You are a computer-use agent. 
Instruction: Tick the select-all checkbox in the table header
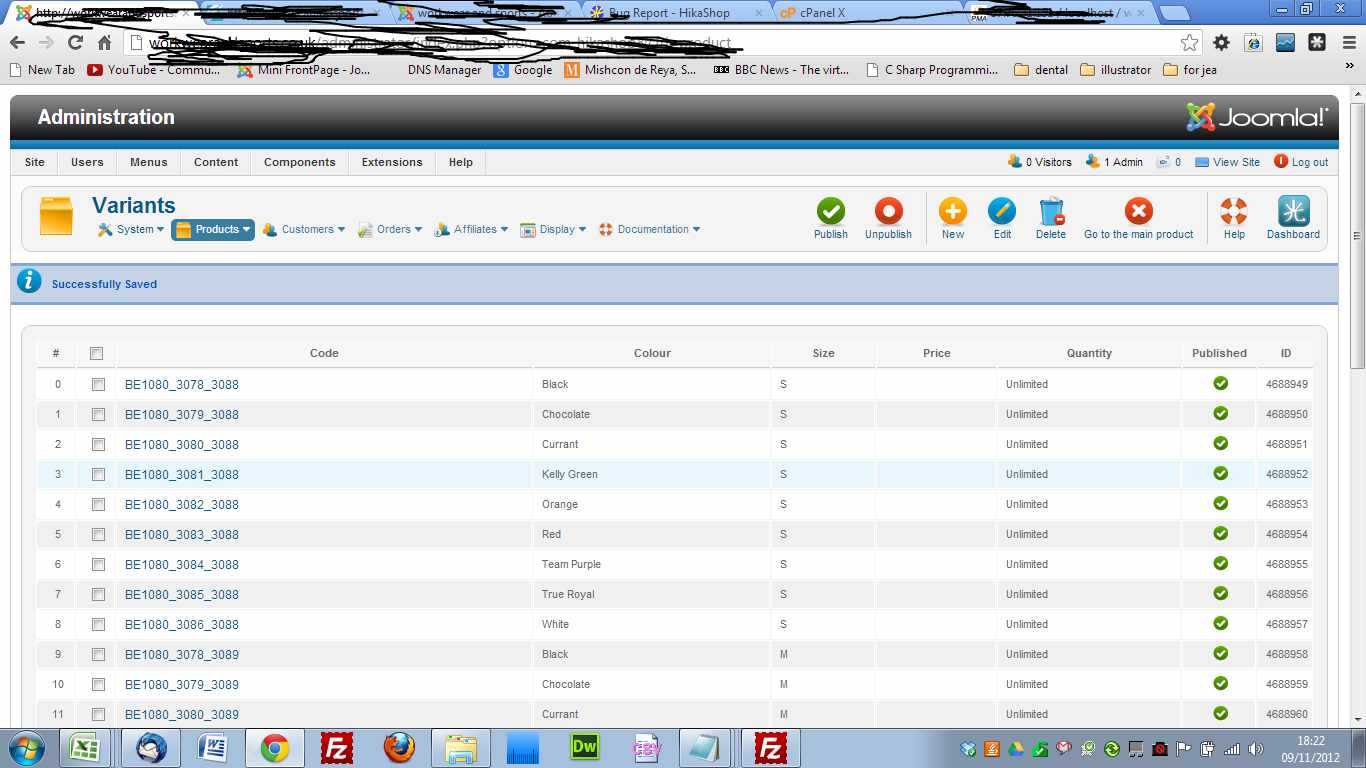point(96,353)
